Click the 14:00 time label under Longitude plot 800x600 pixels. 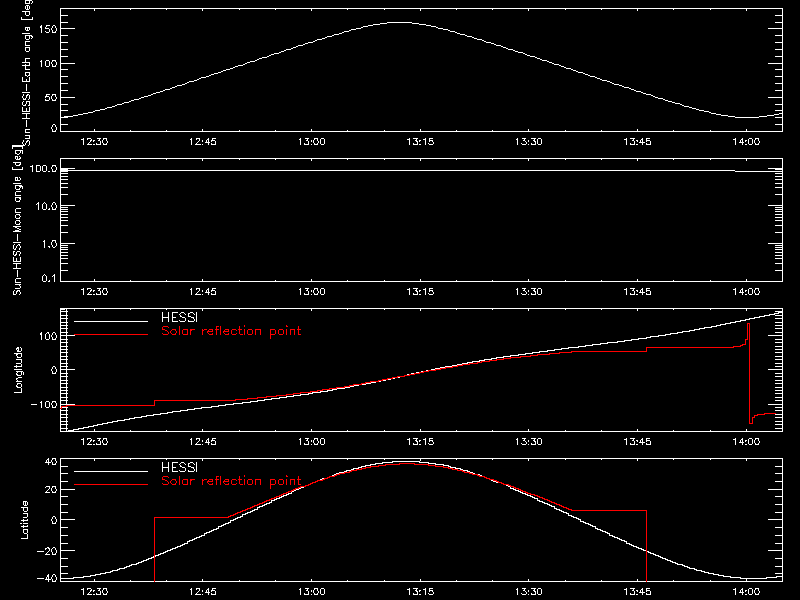[x=746, y=441]
